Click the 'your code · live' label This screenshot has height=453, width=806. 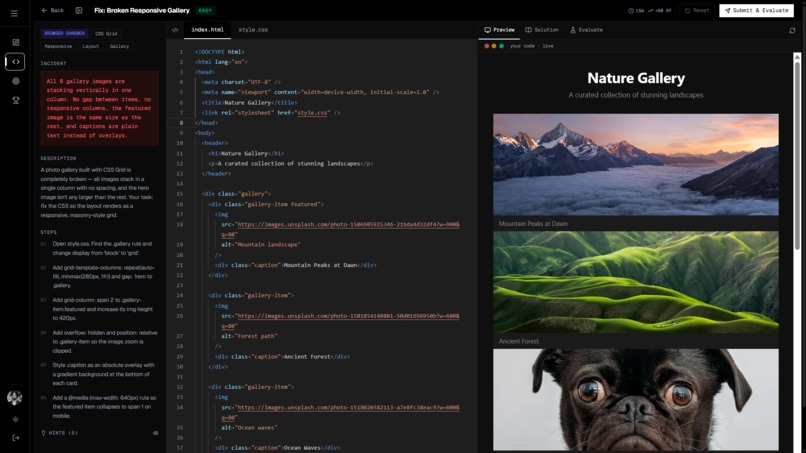532,46
